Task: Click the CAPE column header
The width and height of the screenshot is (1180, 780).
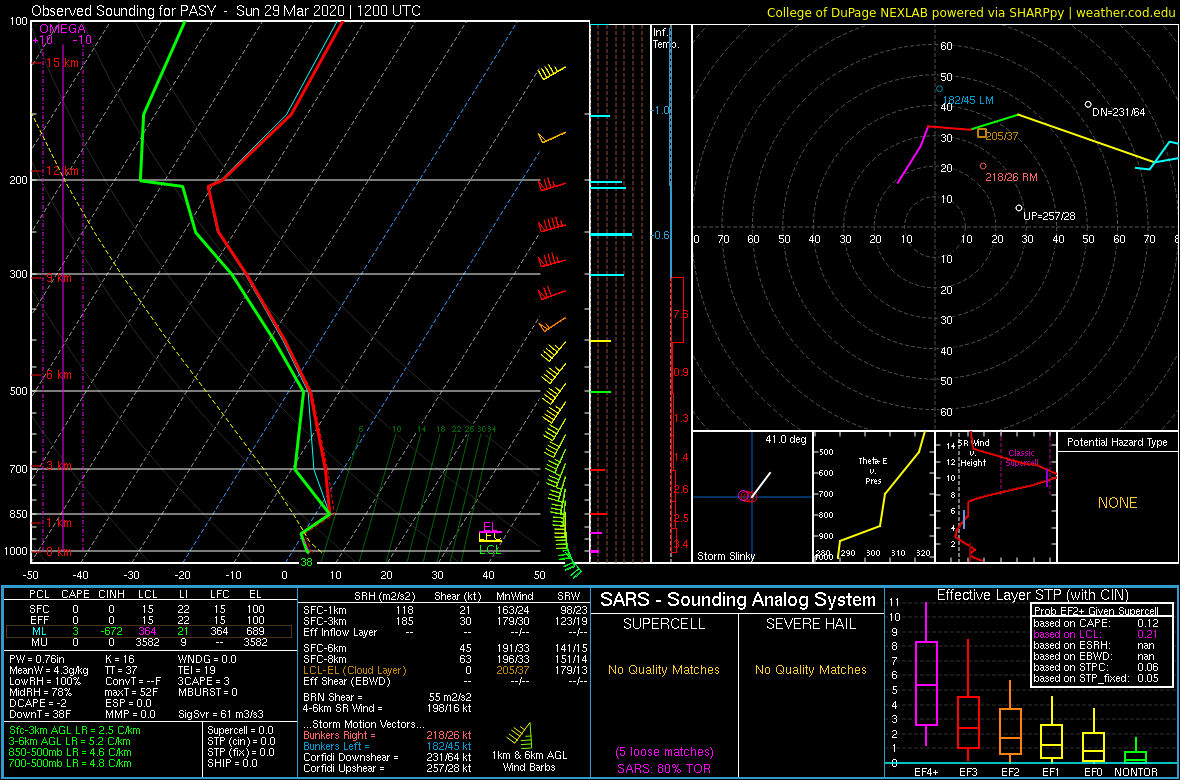Action: coord(75,594)
